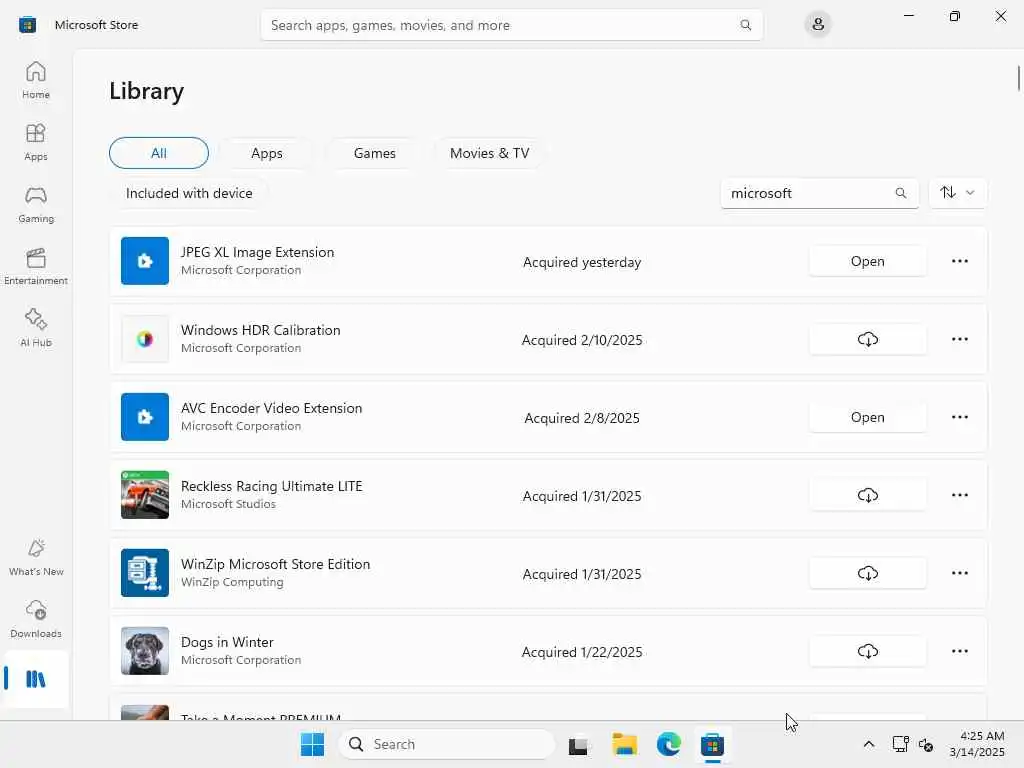Download WinZip Microsoft Store Edition
The width and height of the screenshot is (1024, 768).
coord(867,573)
